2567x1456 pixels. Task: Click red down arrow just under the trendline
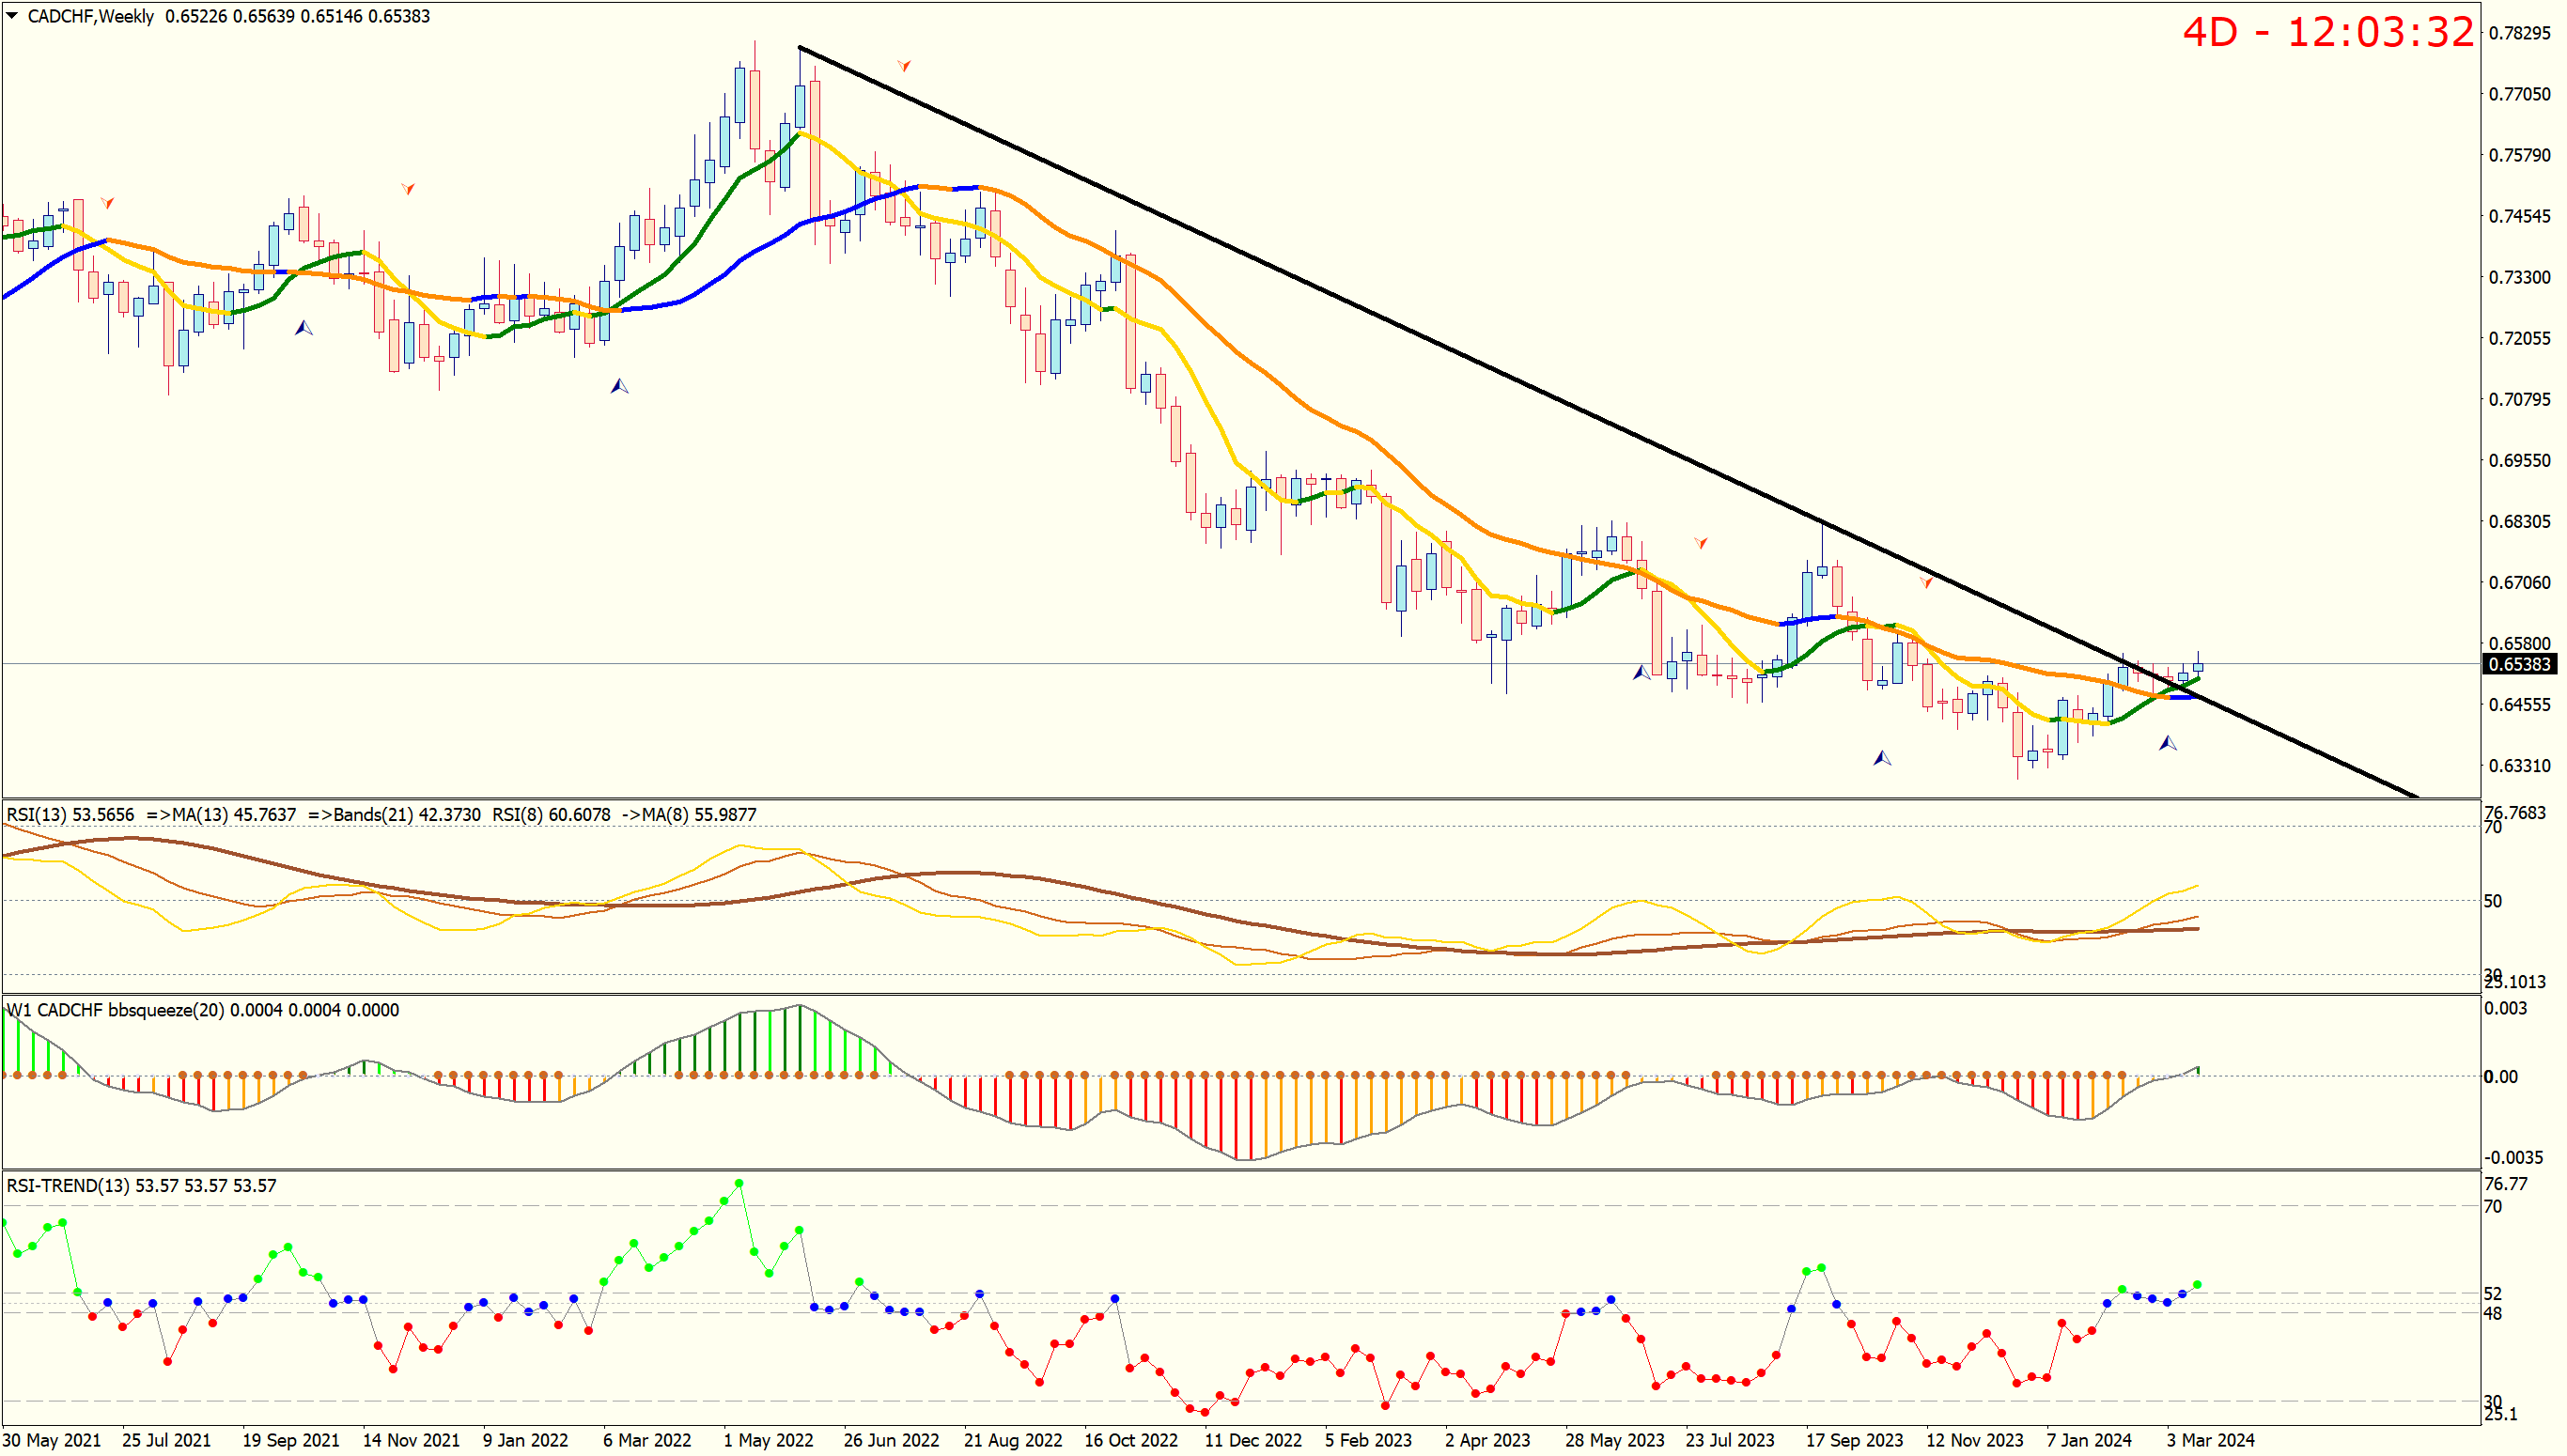coord(1926,582)
